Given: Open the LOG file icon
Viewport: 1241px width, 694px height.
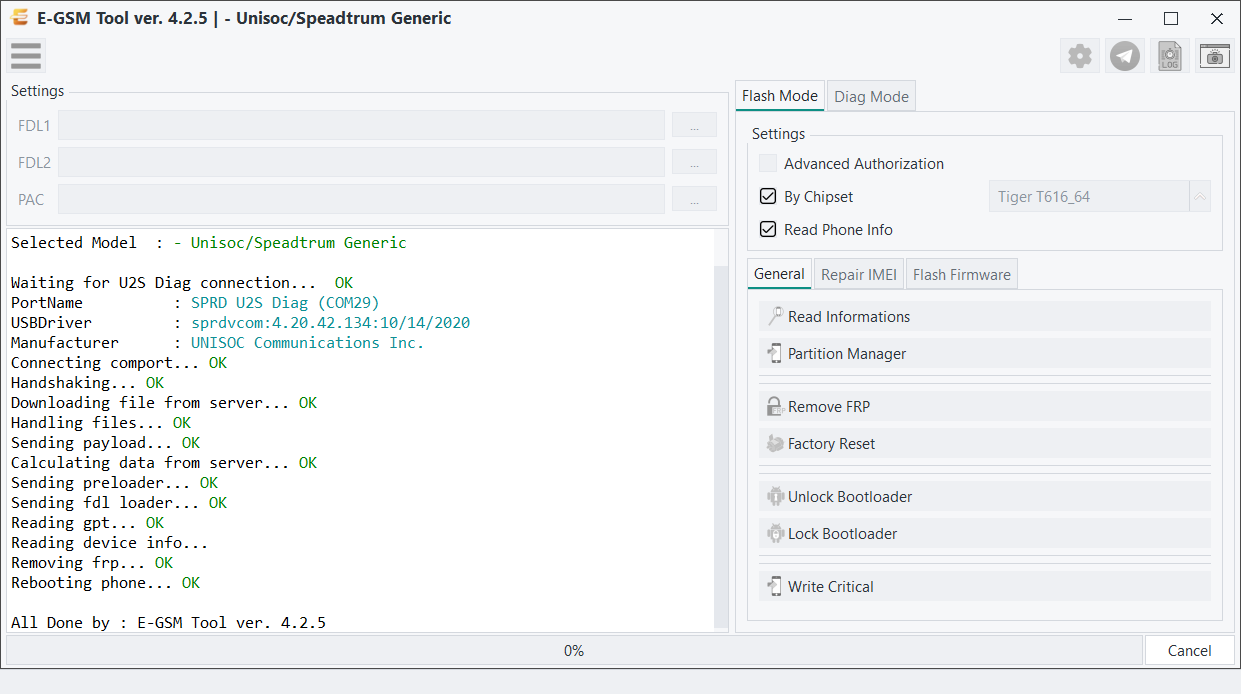Looking at the screenshot, I should tap(1170, 56).
